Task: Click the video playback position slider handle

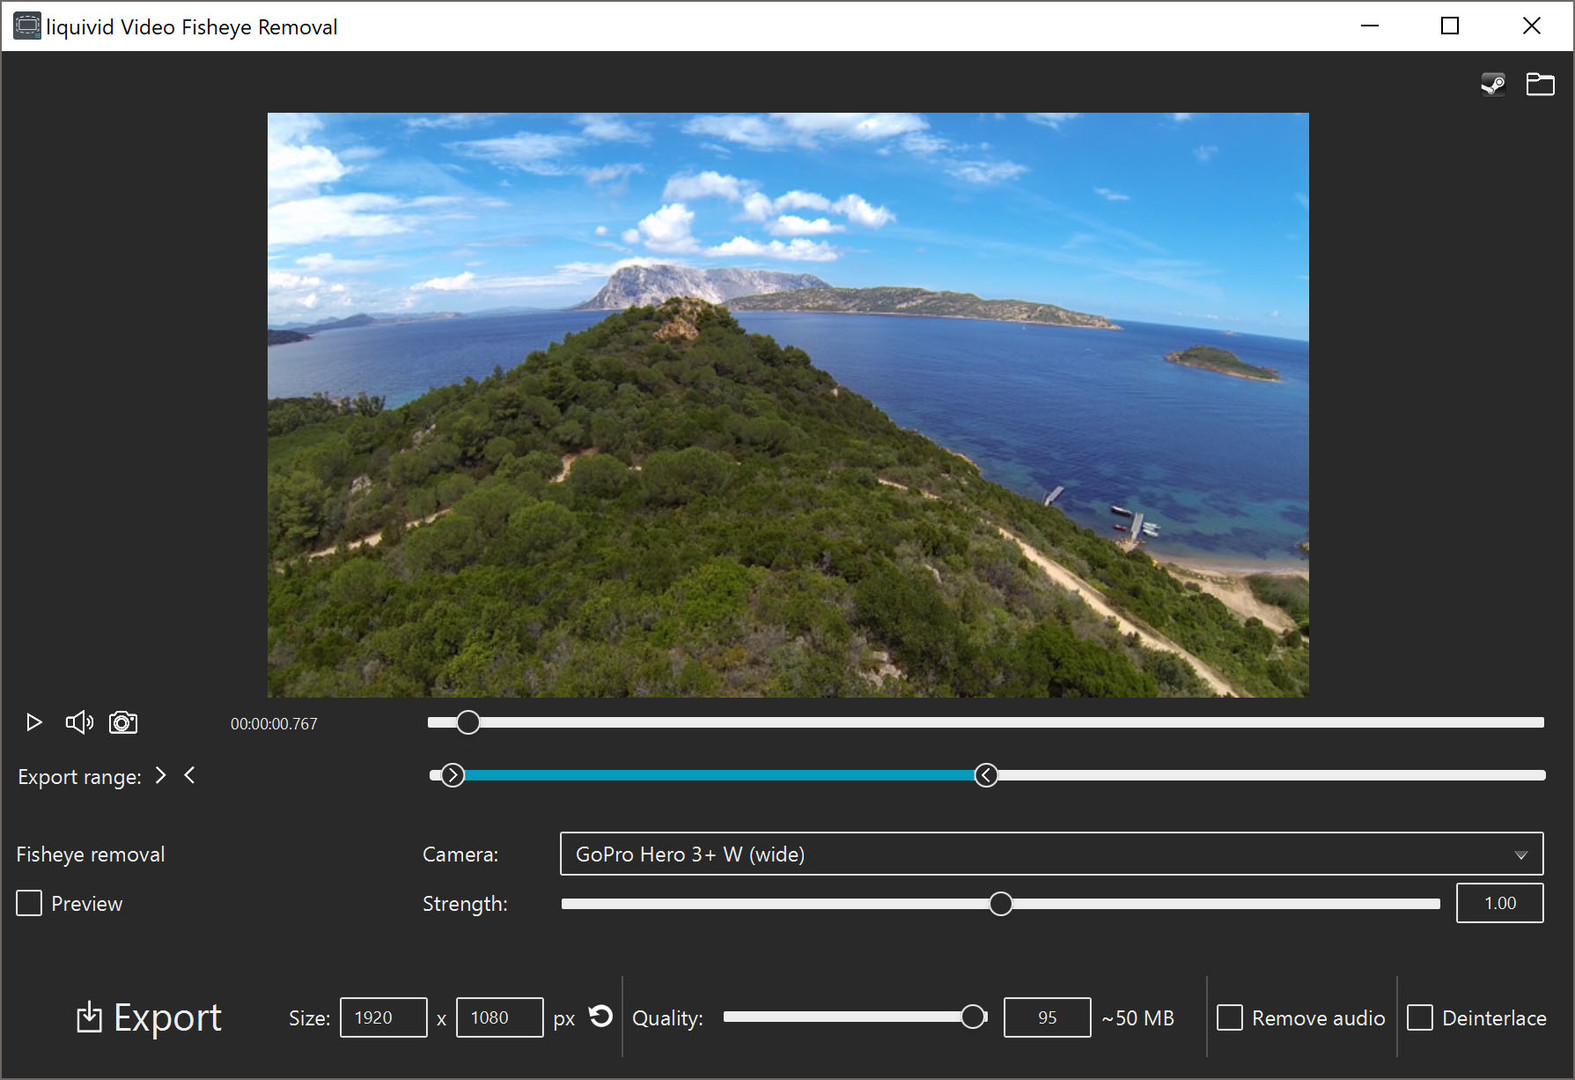Action: point(468,722)
